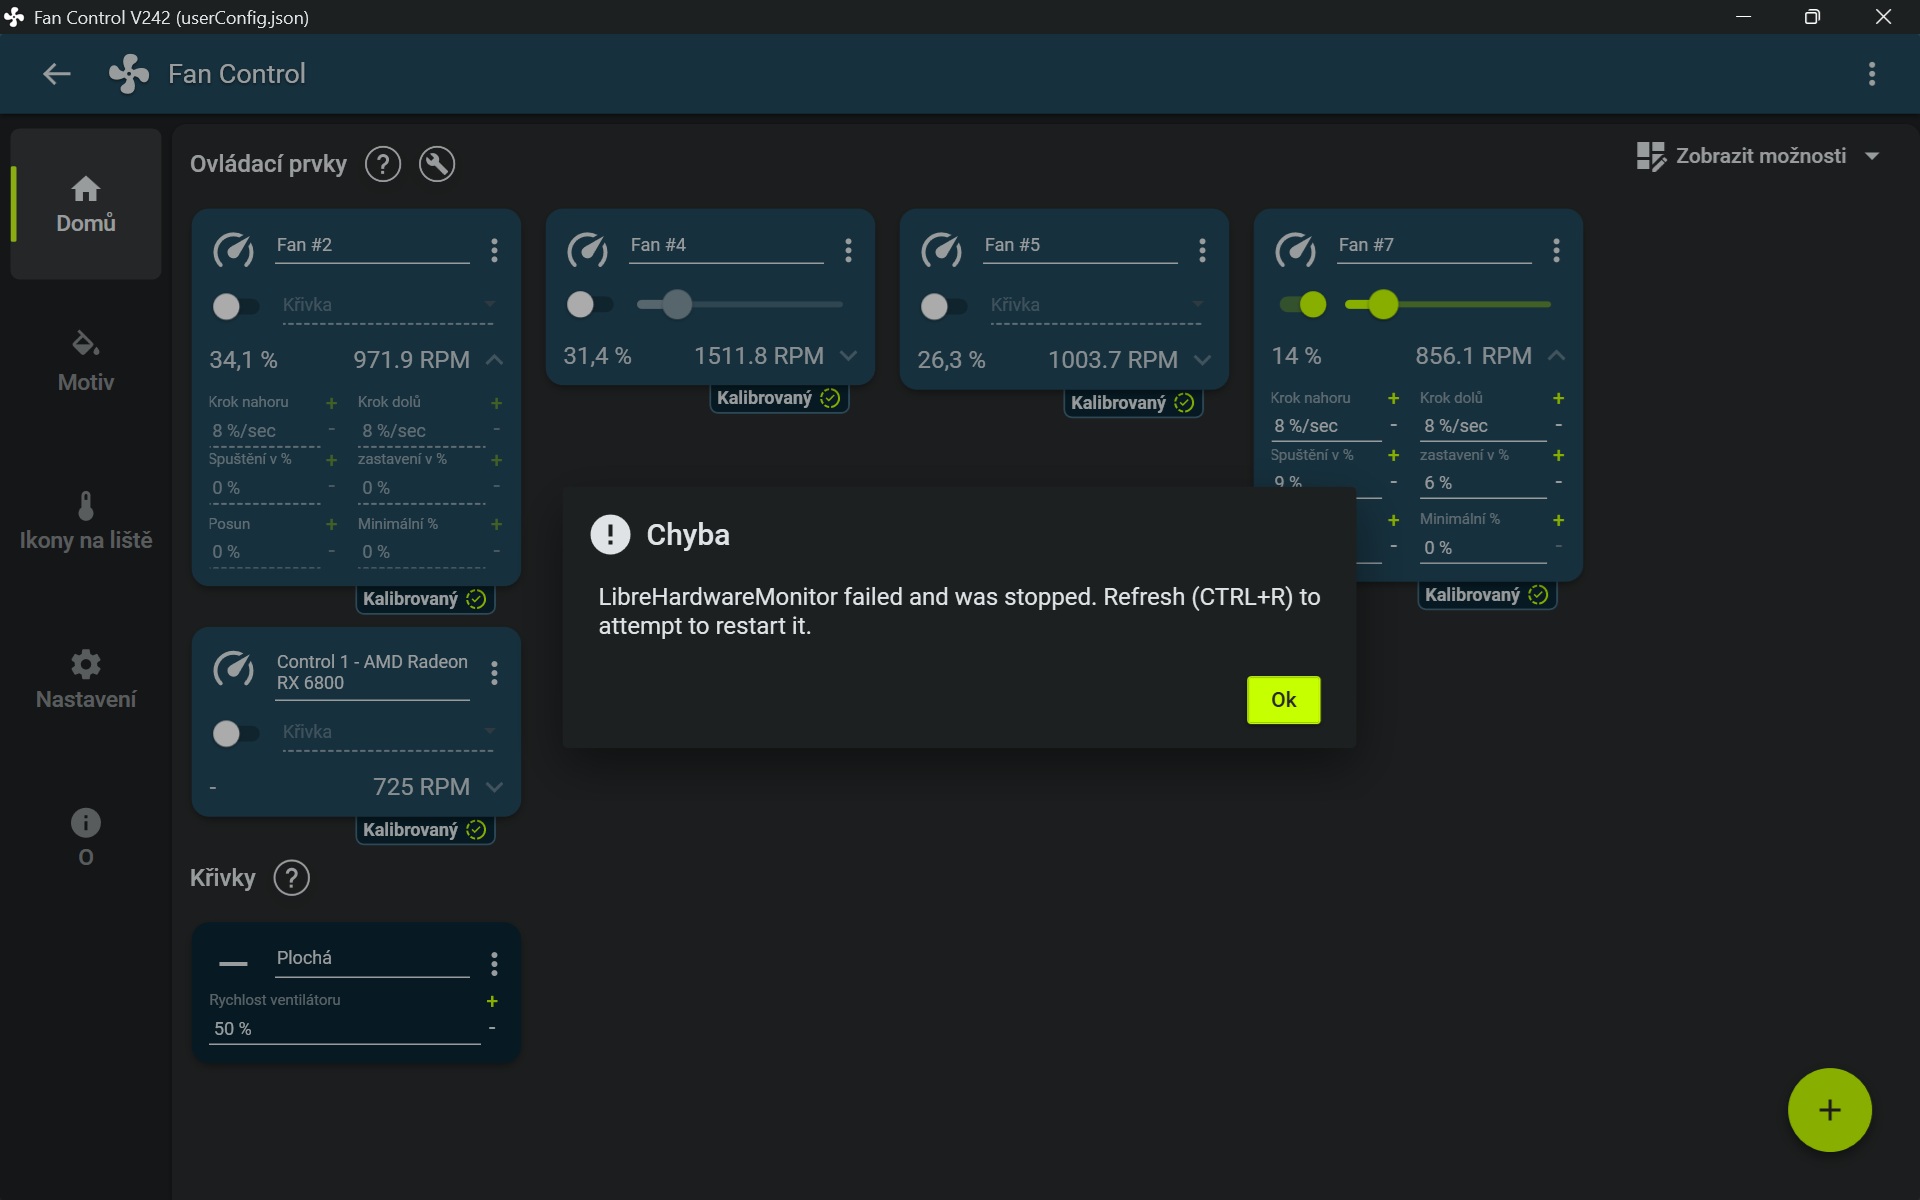Toggle the Fan #5 control switch
The height and width of the screenshot is (1200, 1920).
943,306
